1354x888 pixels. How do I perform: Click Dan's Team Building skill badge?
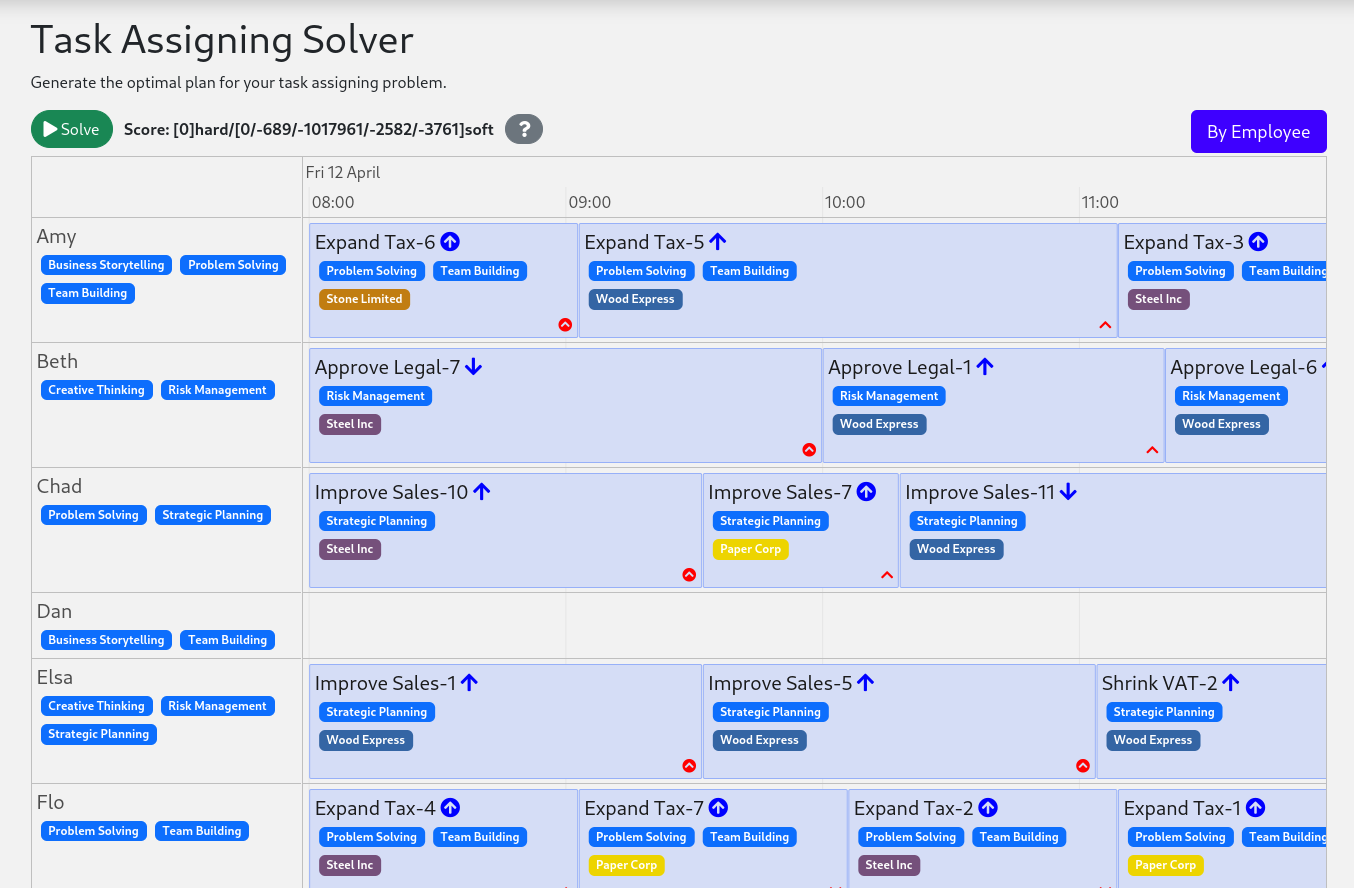pos(228,640)
